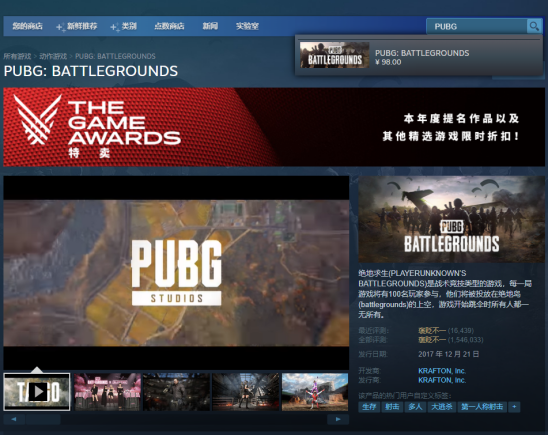Open publisher KRAFTON, Inc. link
Screen dimensions: 548x435
coord(442,380)
